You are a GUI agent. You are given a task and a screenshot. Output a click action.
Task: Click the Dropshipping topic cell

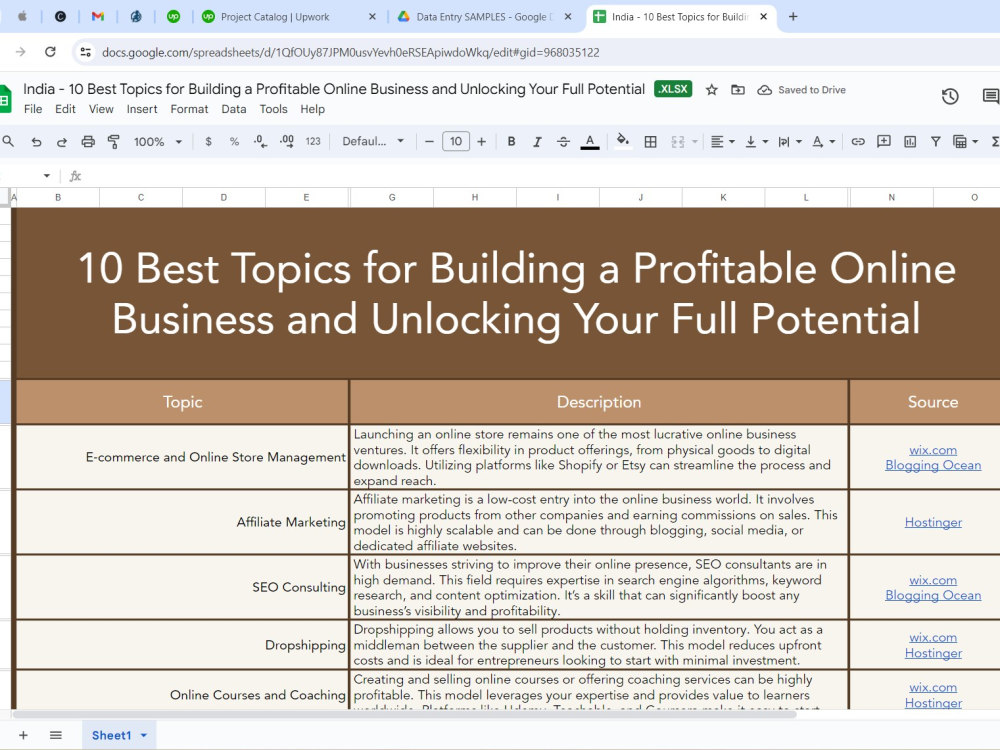[x=182, y=645]
